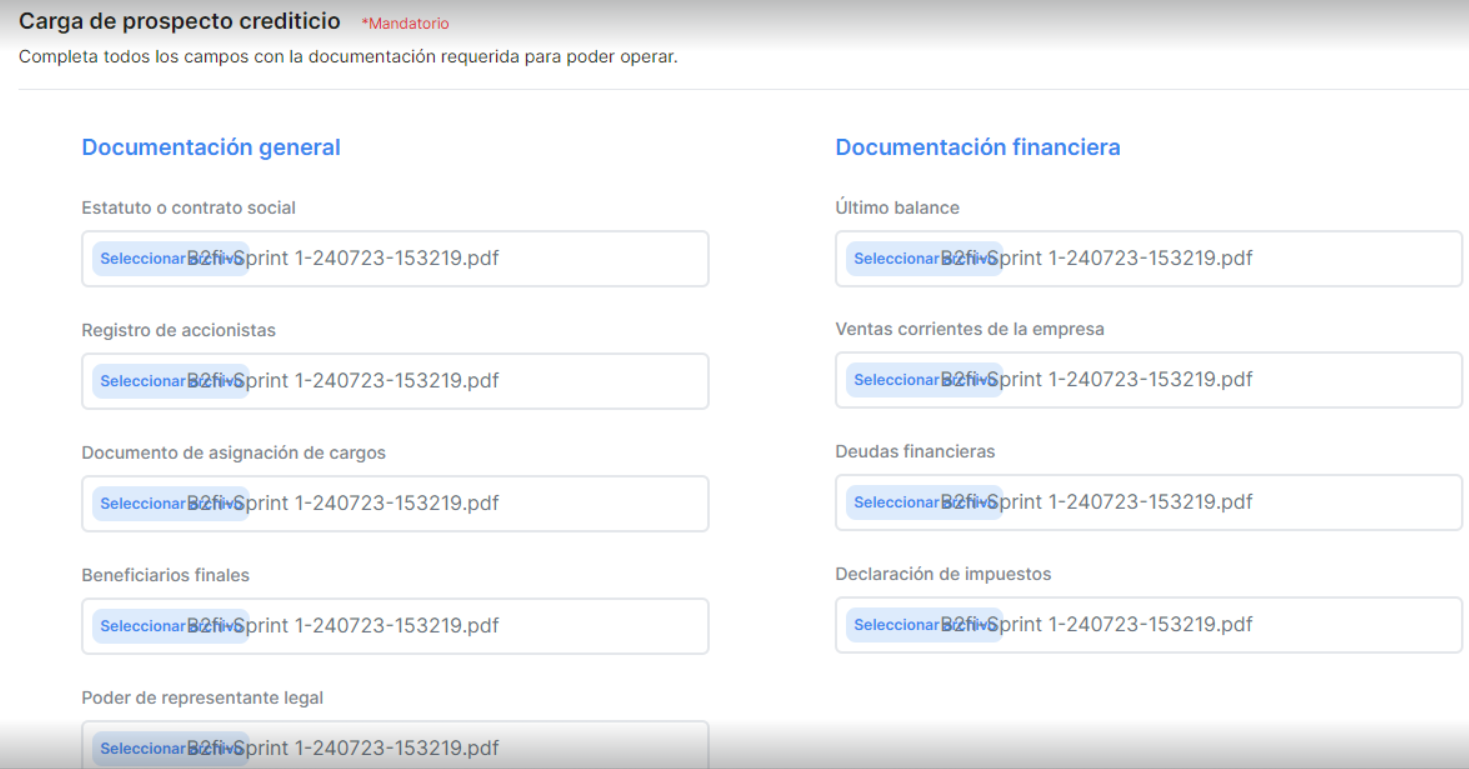This screenshot has height=769, width=1469.
Task: Click the PDF filename in Beneficiarios finales field
Action: pyautogui.click(x=370, y=626)
